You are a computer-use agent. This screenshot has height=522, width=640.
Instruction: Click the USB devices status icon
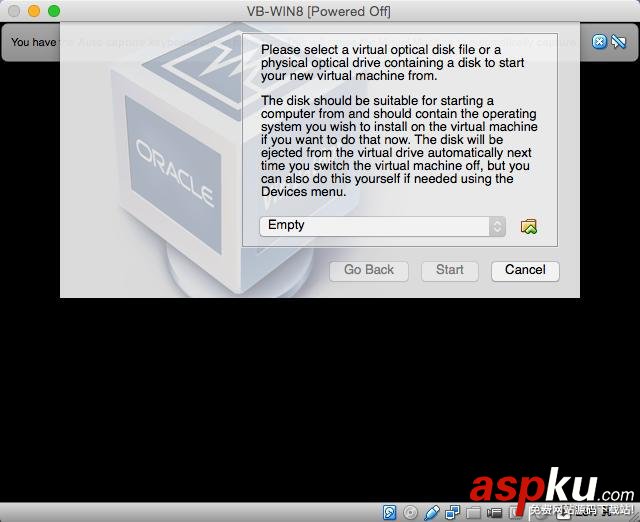pos(432,512)
